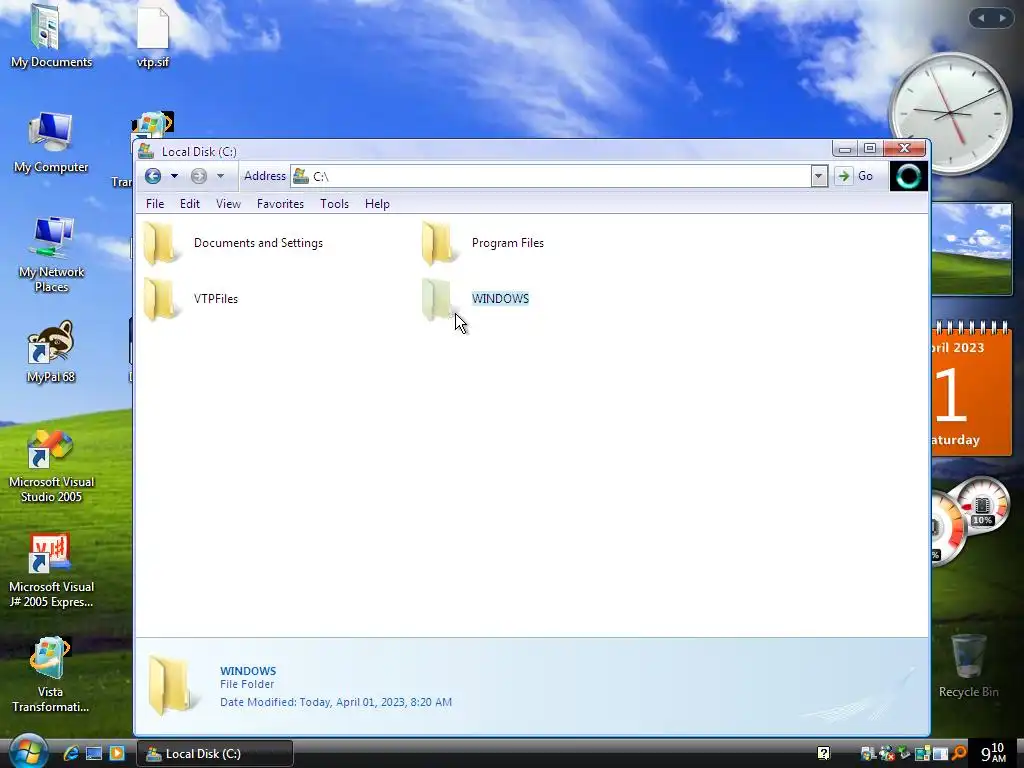The width and height of the screenshot is (1024, 768).
Task: Click the slideshow picture gadget
Action: pos(972,249)
